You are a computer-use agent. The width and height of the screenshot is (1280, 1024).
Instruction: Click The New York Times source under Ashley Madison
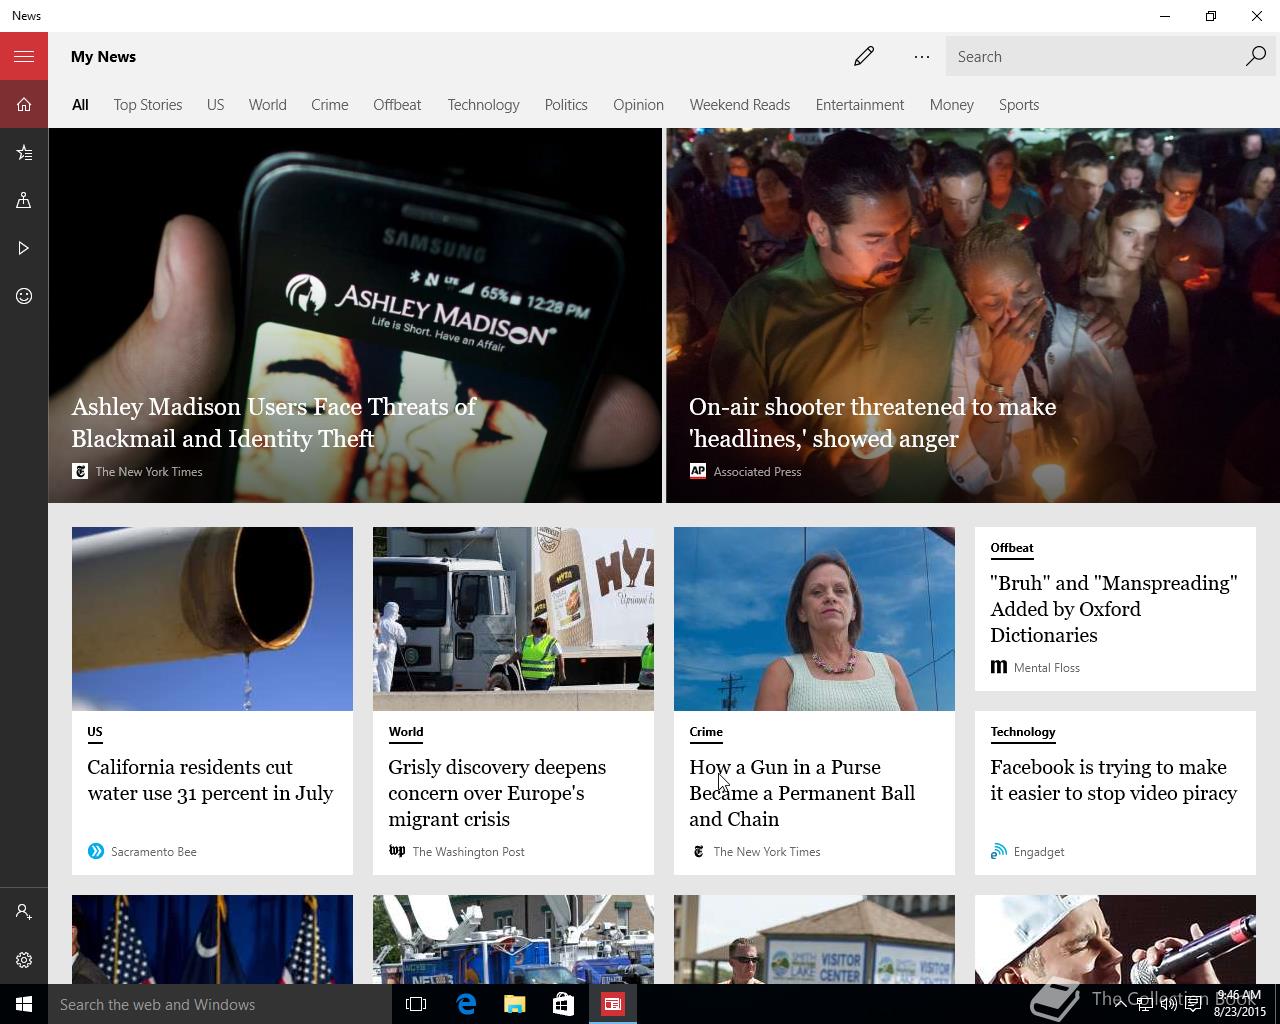point(149,472)
